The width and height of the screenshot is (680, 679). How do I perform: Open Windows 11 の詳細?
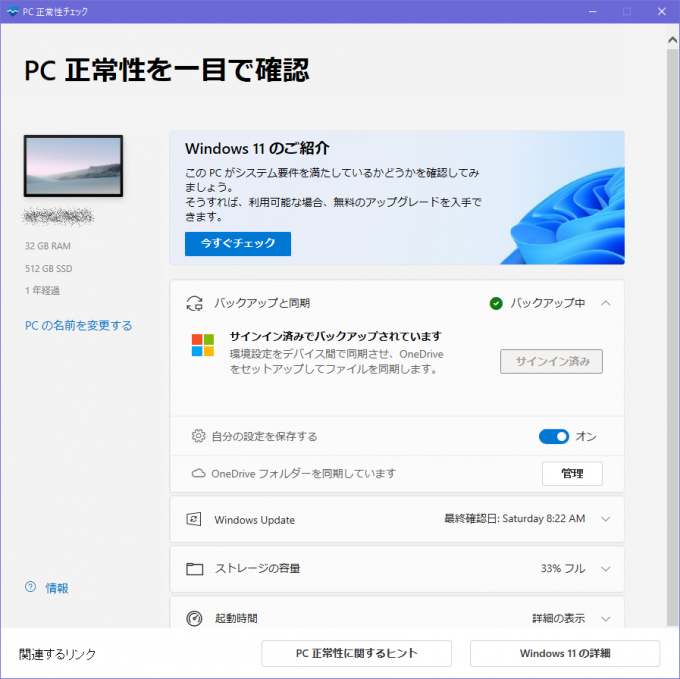[565, 653]
